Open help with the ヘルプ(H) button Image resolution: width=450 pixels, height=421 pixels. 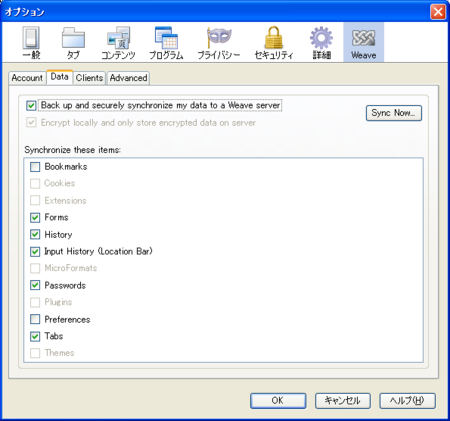pos(407,400)
